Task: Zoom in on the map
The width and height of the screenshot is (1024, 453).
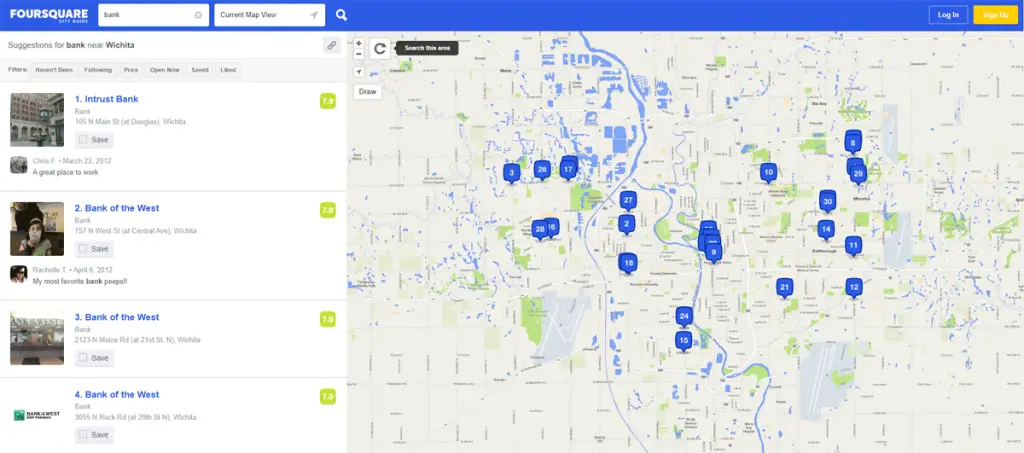Action: [359, 43]
